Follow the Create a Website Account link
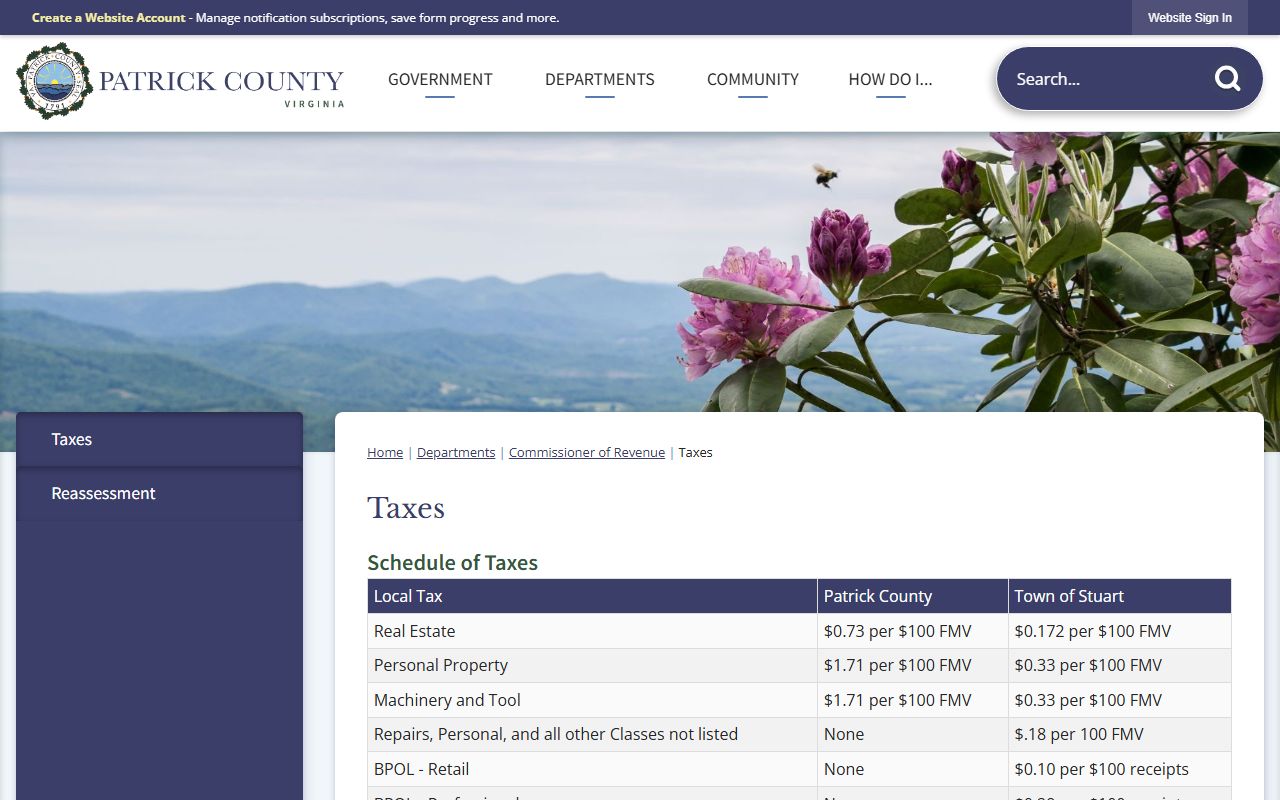Viewport: 1280px width, 800px height. point(109,18)
